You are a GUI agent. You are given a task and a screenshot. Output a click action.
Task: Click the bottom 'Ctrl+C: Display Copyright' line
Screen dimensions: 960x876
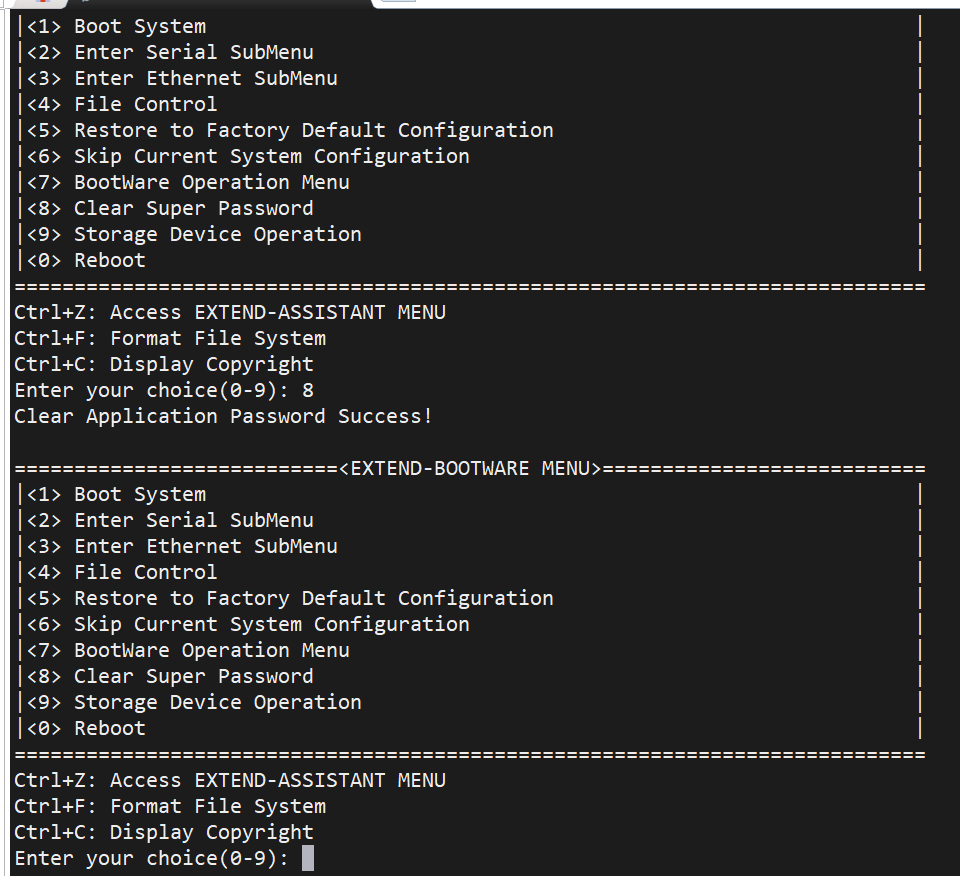(x=164, y=833)
